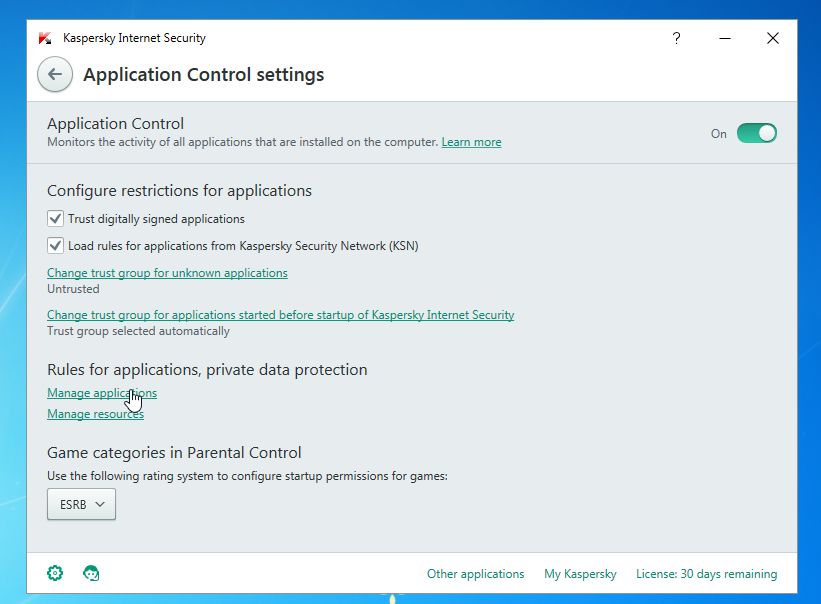Uncheck Trust digitally signed applications
The height and width of the screenshot is (604, 821).
point(56,218)
